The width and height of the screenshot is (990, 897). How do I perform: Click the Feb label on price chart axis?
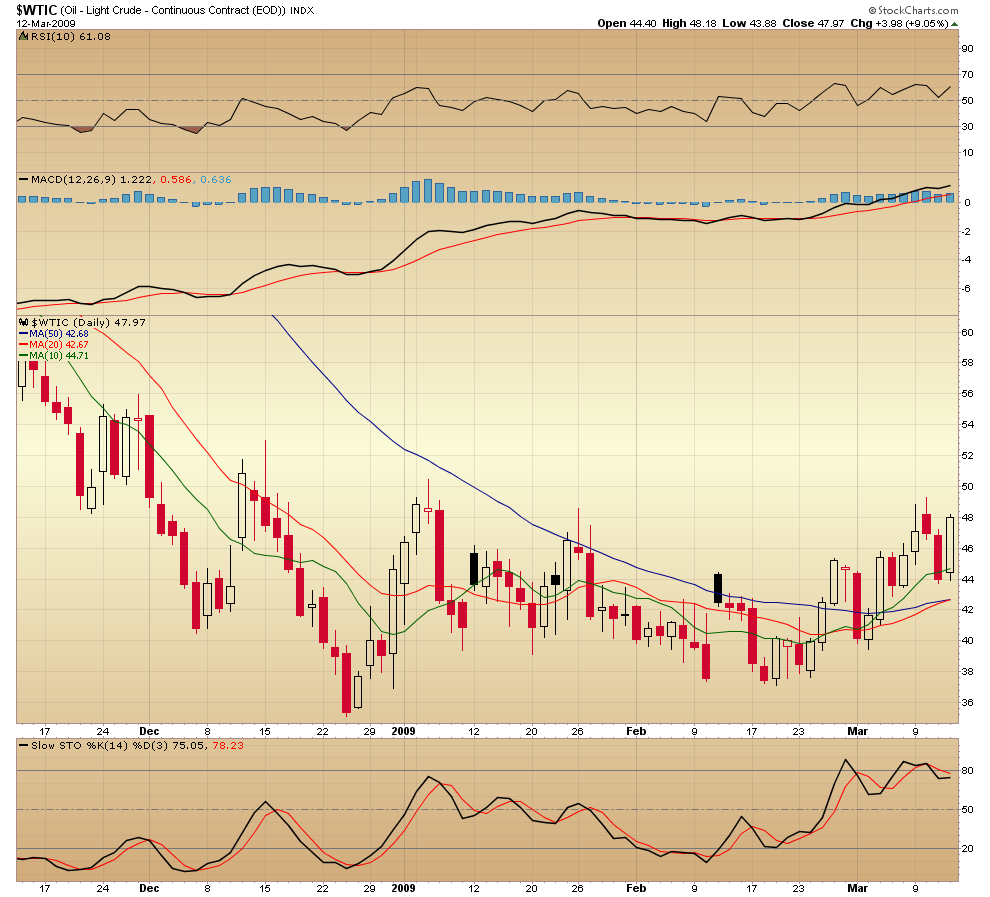tap(636, 731)
